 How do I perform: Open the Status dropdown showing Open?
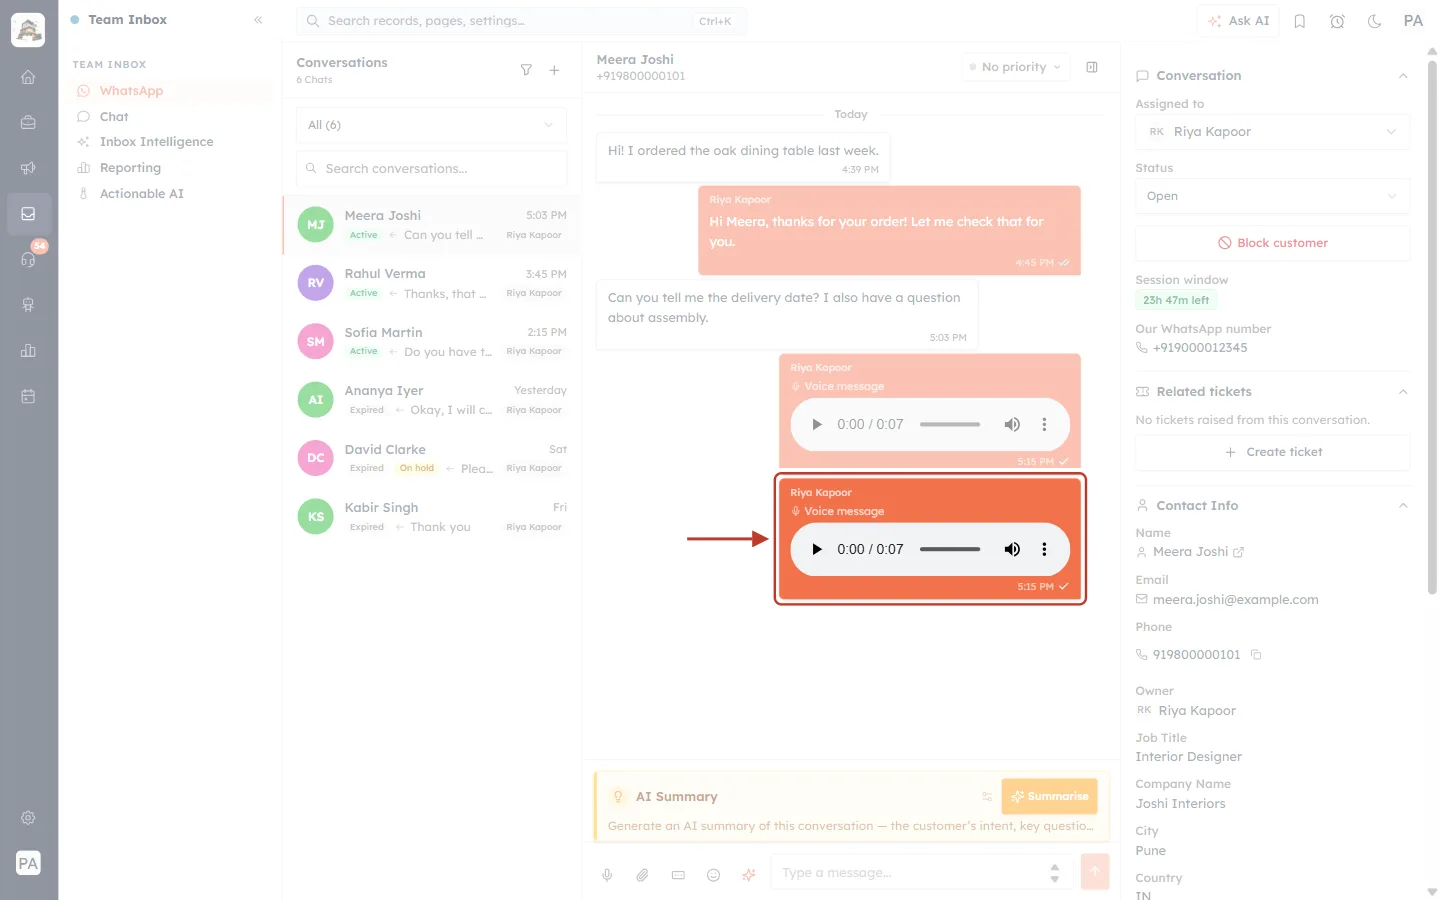(x=1272, y=196)
